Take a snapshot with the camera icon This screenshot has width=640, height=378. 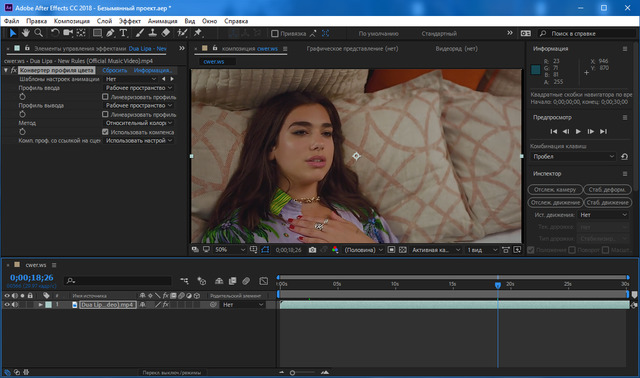(312, 250)
